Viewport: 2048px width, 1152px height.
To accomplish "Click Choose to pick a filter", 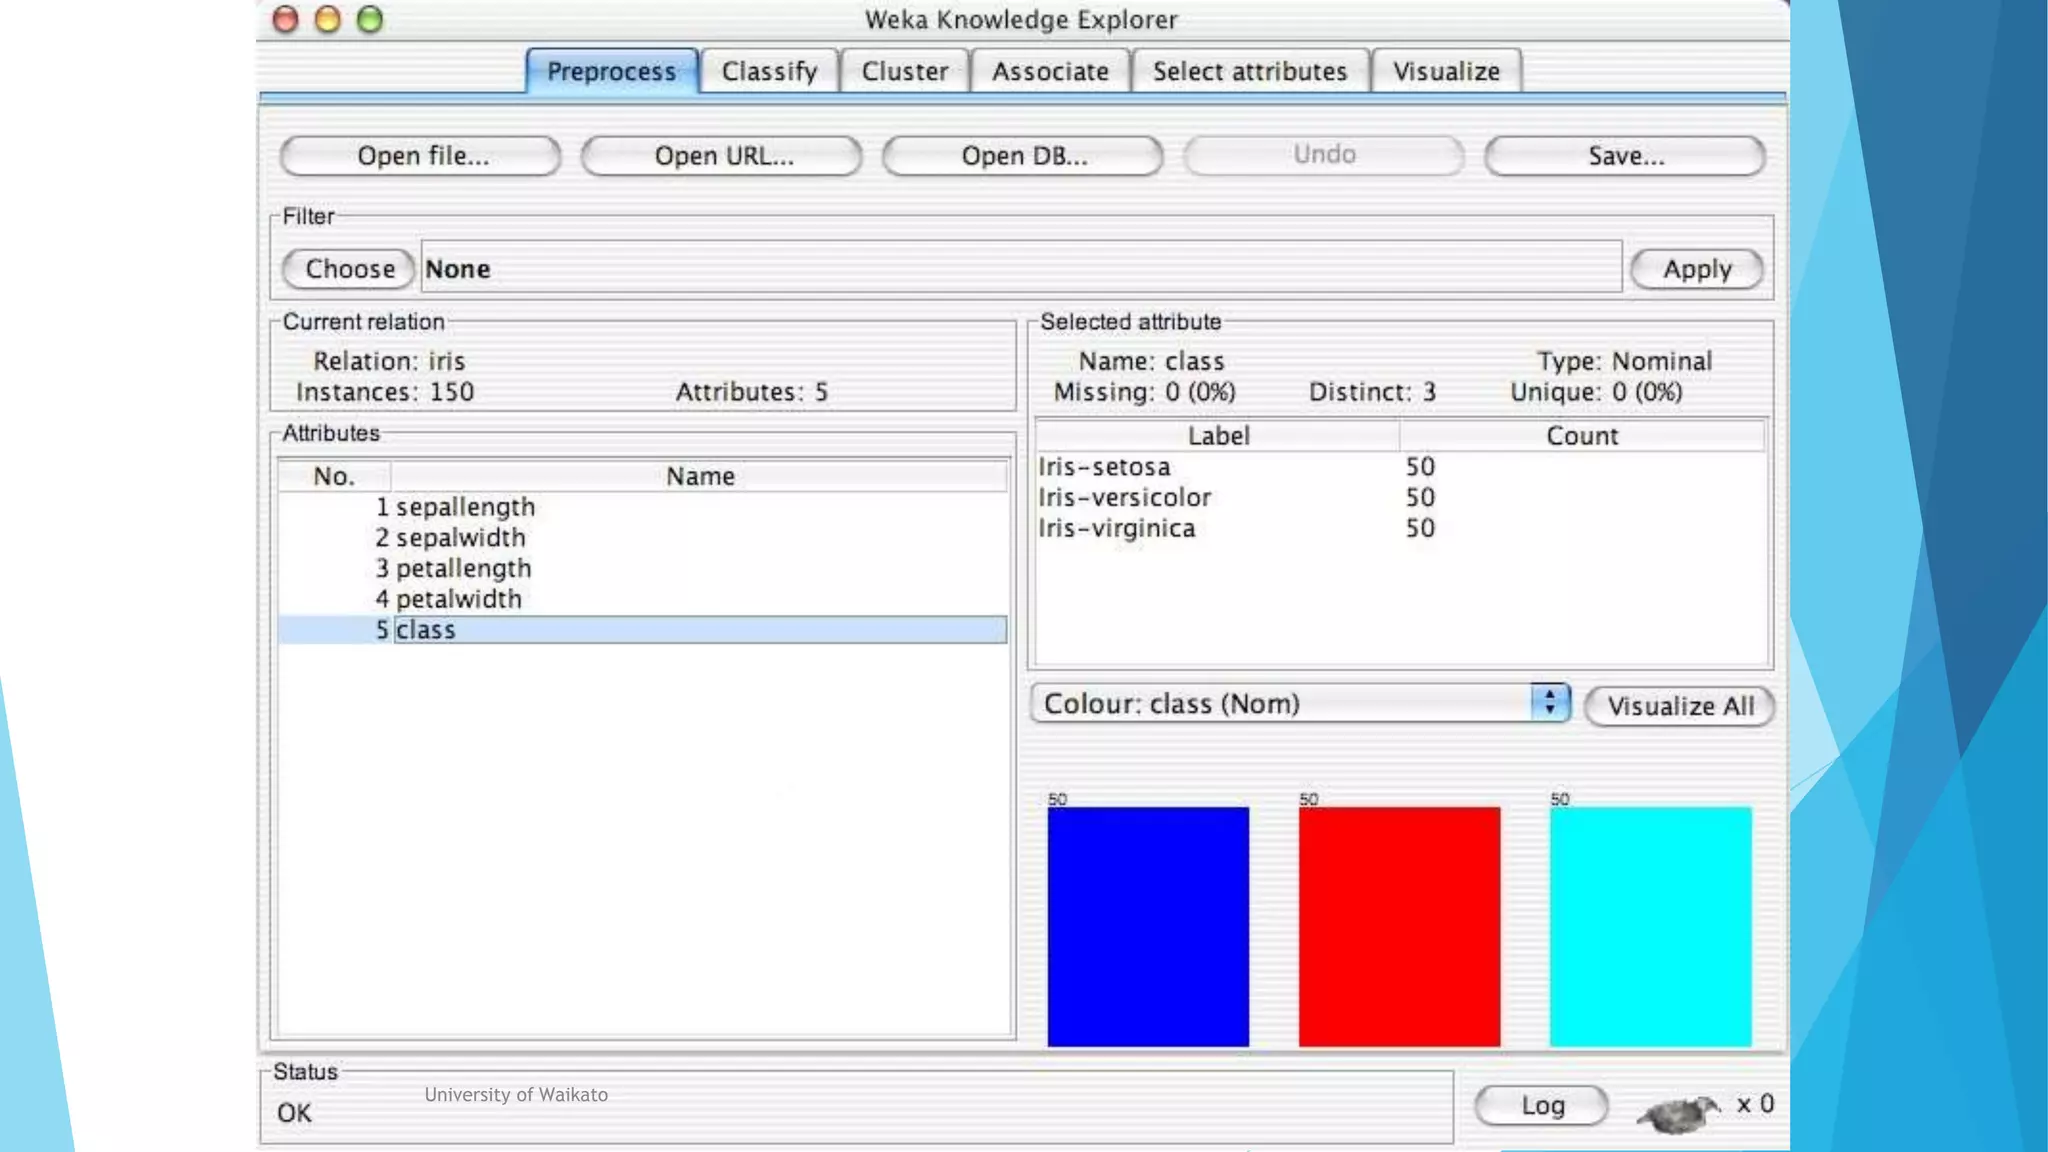I will (349, 269).
